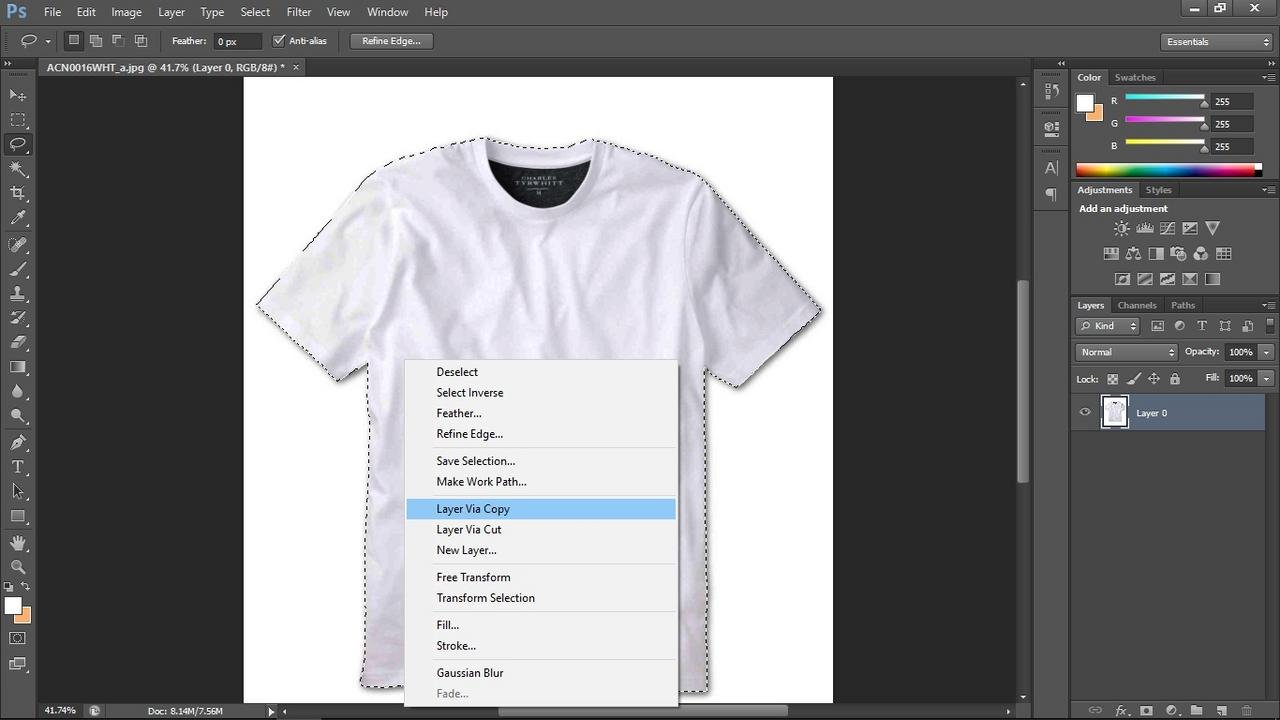The image size is (1280, 720).
Task: Choose Layer Via Copy from context menu
Action: pyautogui.click(x=473, y=509)
